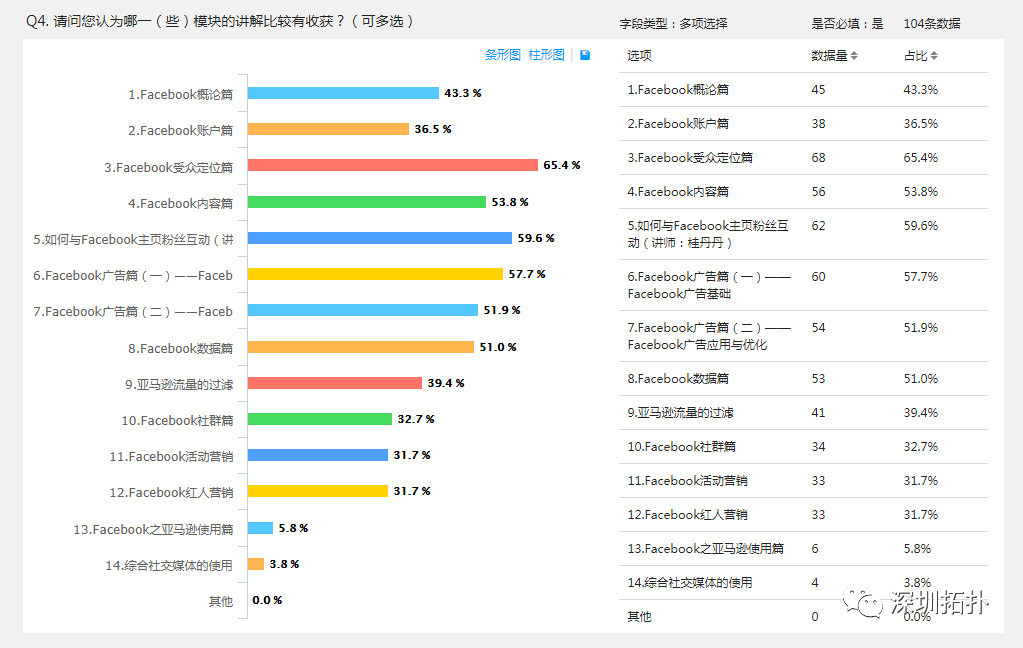The height and width of the screenshot is (648, 1023).
Task: Click the 10.Facebook社群篇 chart axis label
Action: 177,421
